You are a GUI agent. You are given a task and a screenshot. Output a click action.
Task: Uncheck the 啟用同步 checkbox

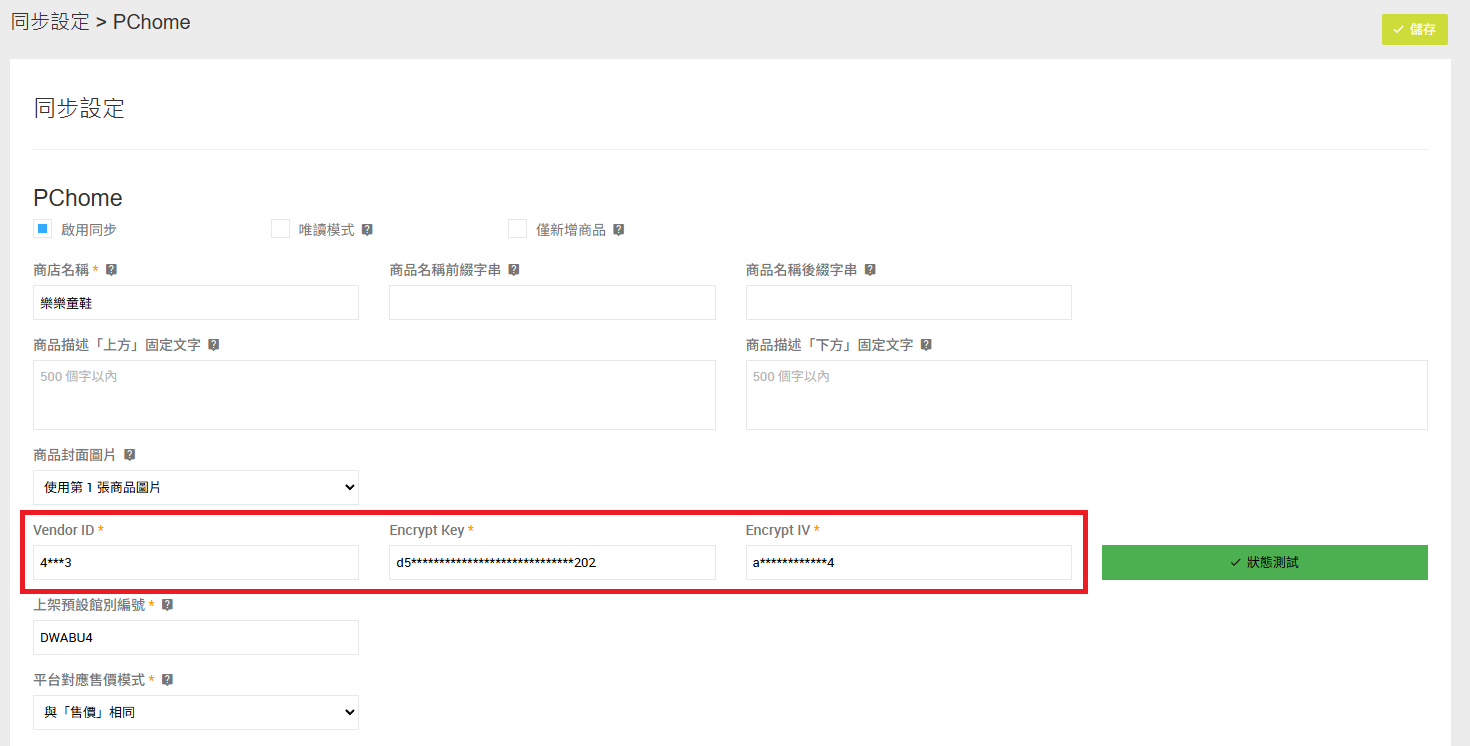[x=42, y=229]
